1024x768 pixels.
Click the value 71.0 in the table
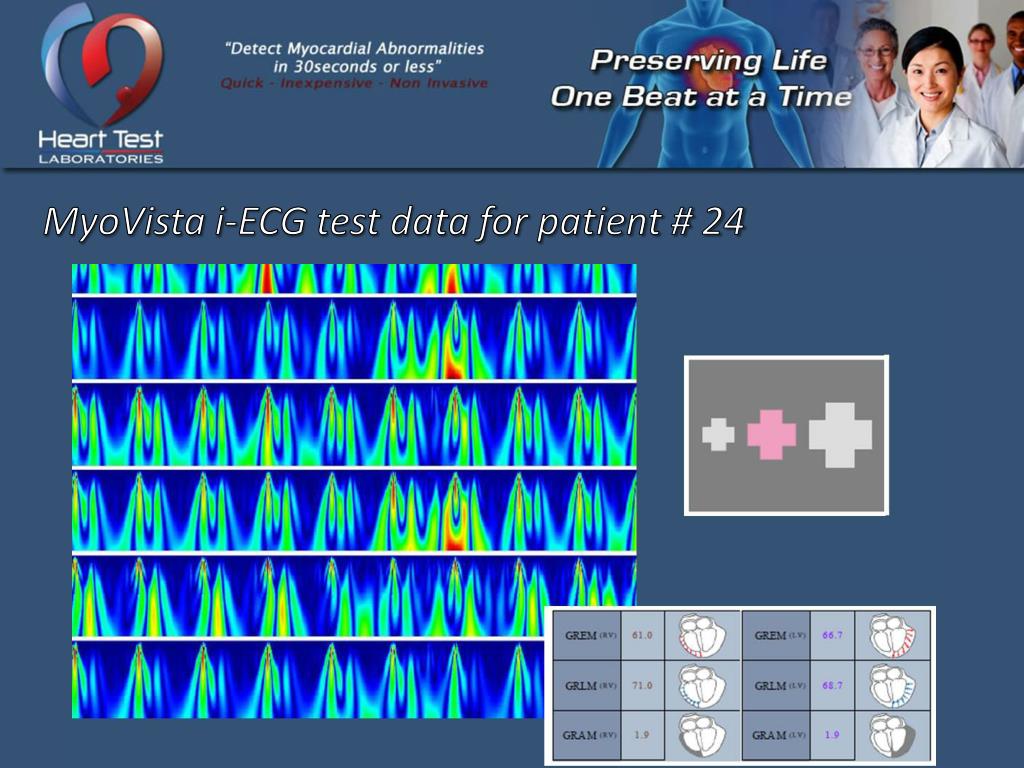[x=642, y=685]
